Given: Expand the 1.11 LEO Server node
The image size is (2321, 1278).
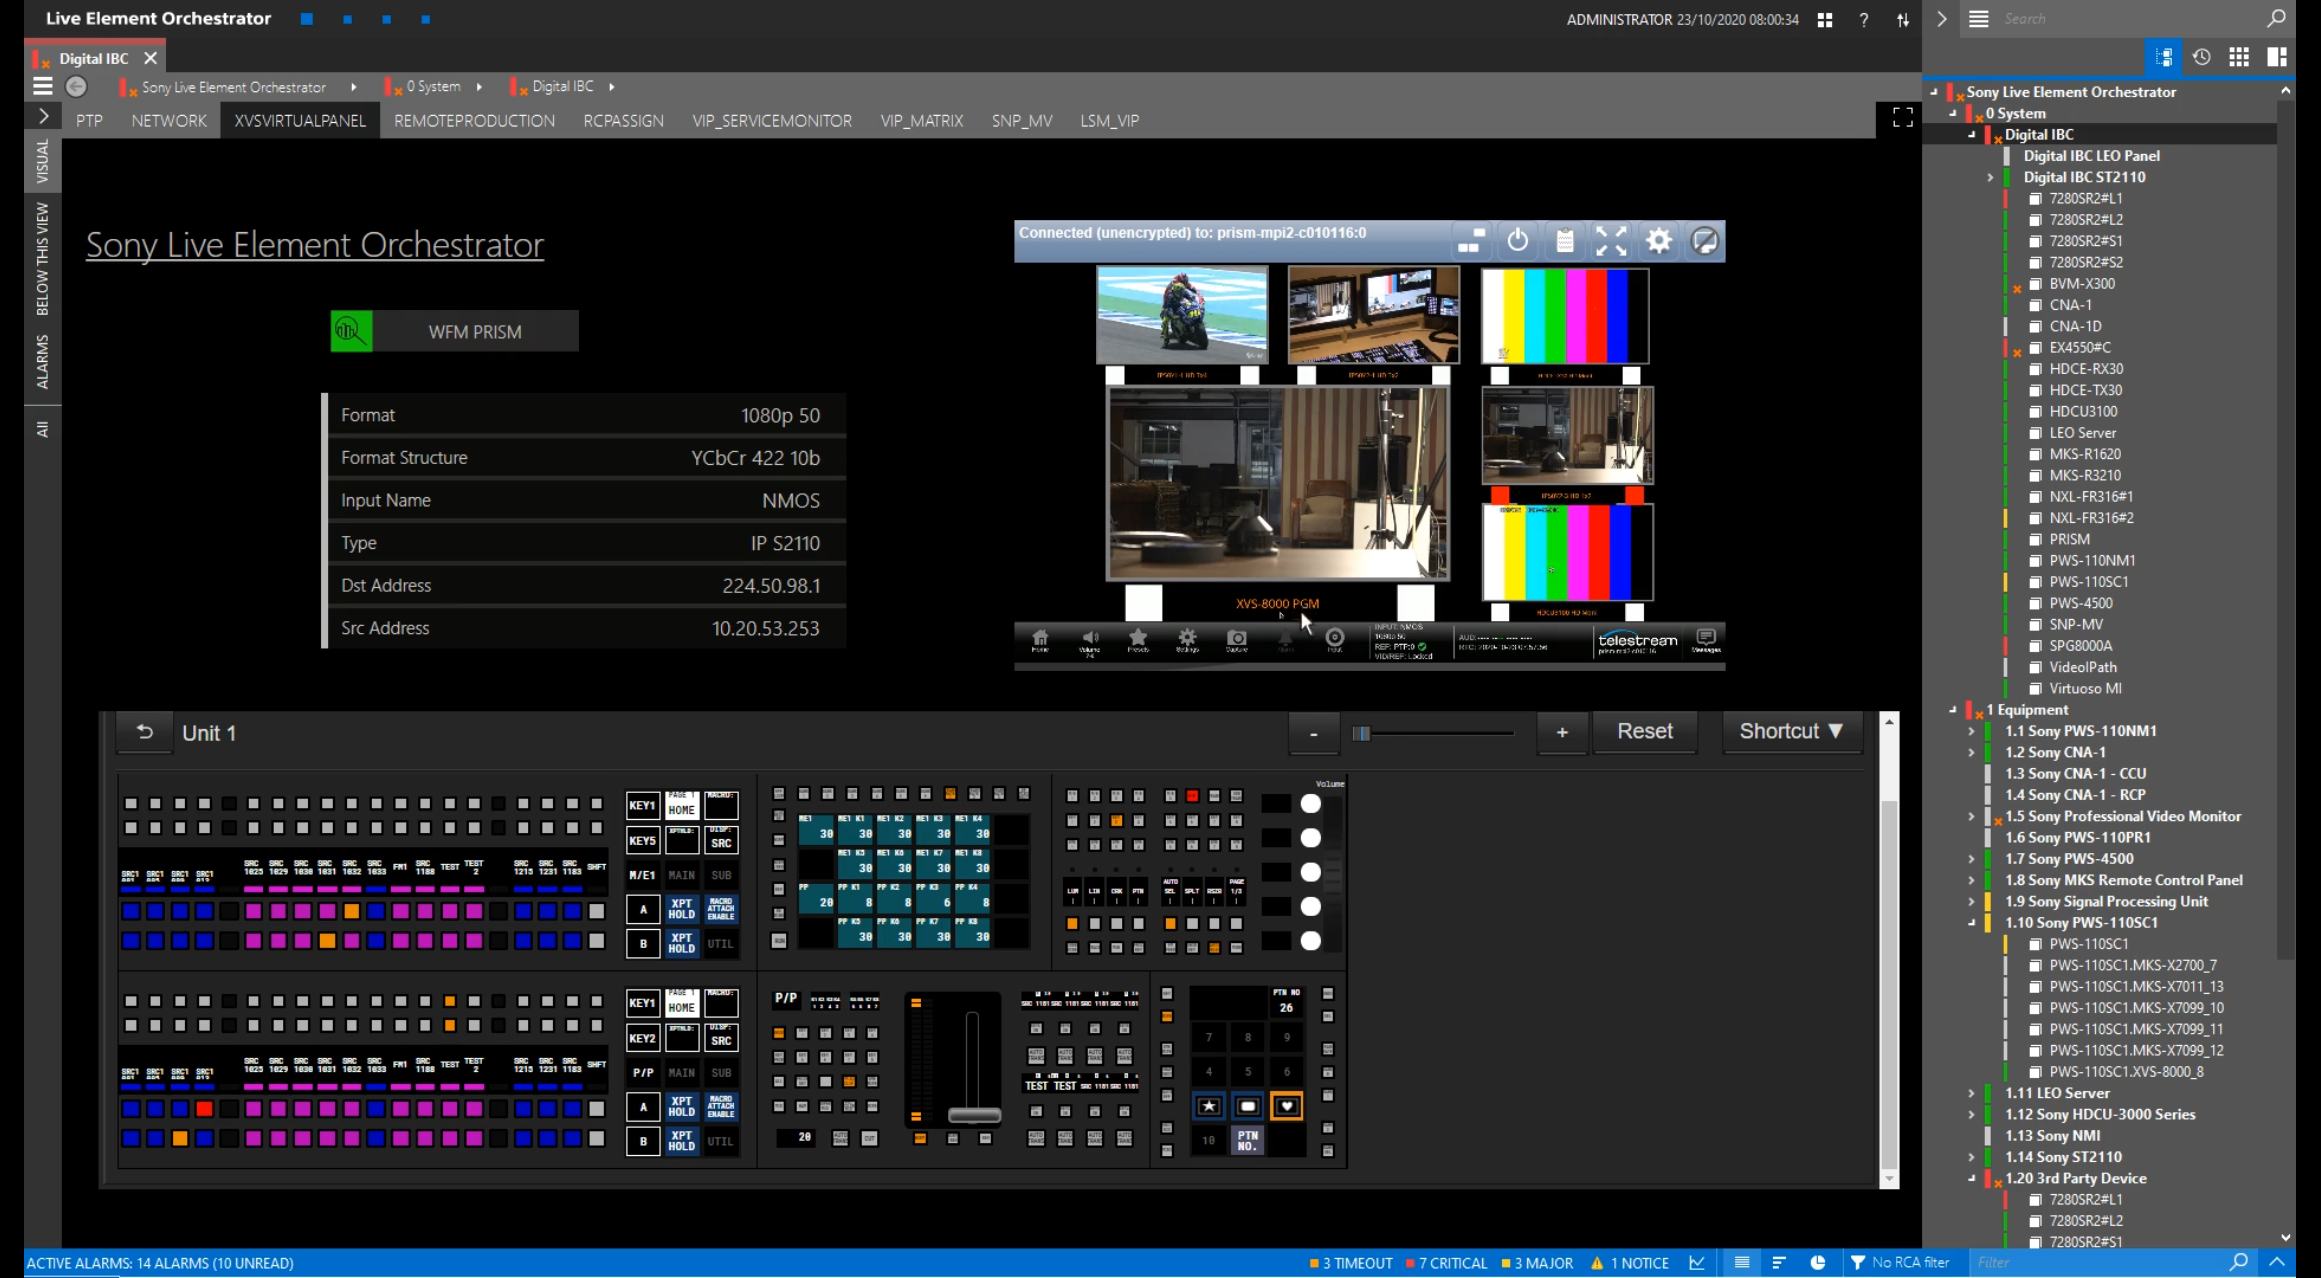Looking at the screenshot, I should pos(1972,1093).
